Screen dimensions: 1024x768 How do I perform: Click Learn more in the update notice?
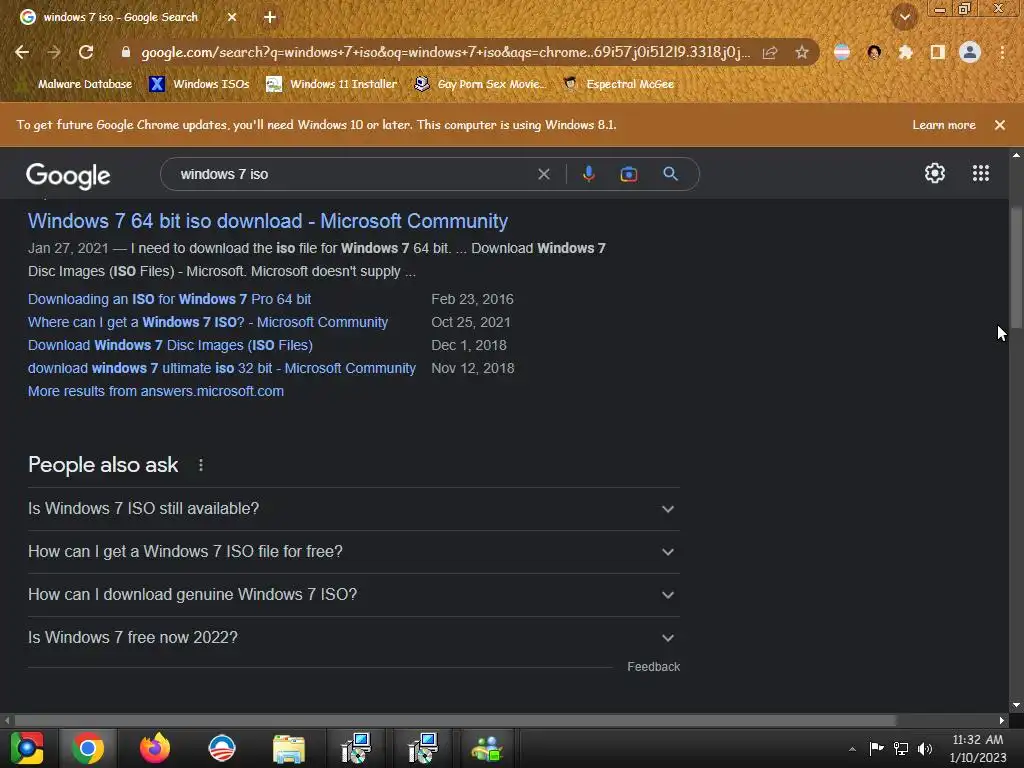tap(944, 125)
